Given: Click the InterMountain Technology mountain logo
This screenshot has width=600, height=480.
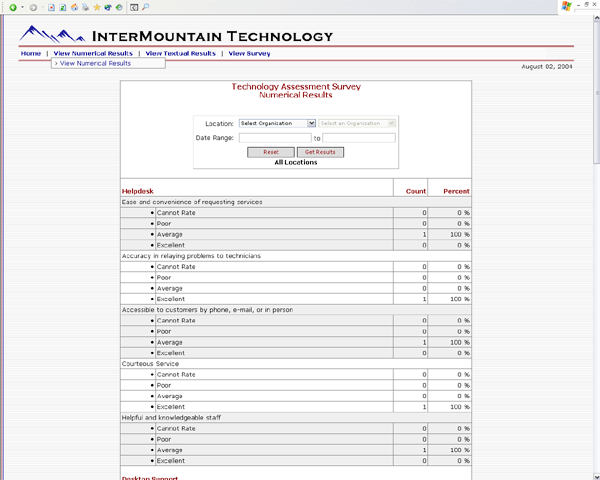Looking at the screenshot, I should coord(52,34).
